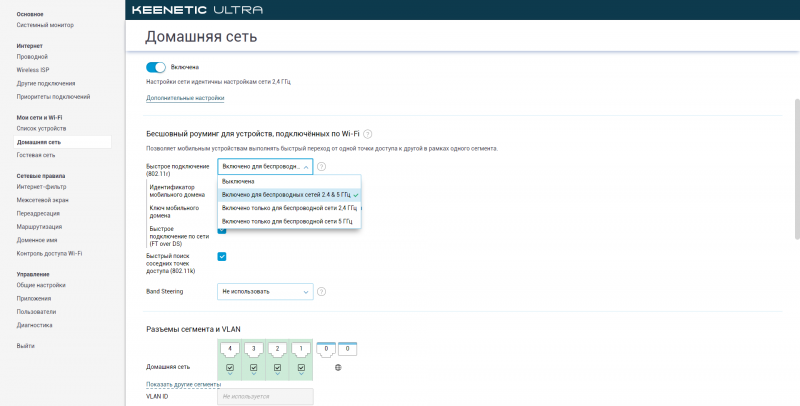
Task: Open the Band Steering dropdown
Action: click(265, 292)
